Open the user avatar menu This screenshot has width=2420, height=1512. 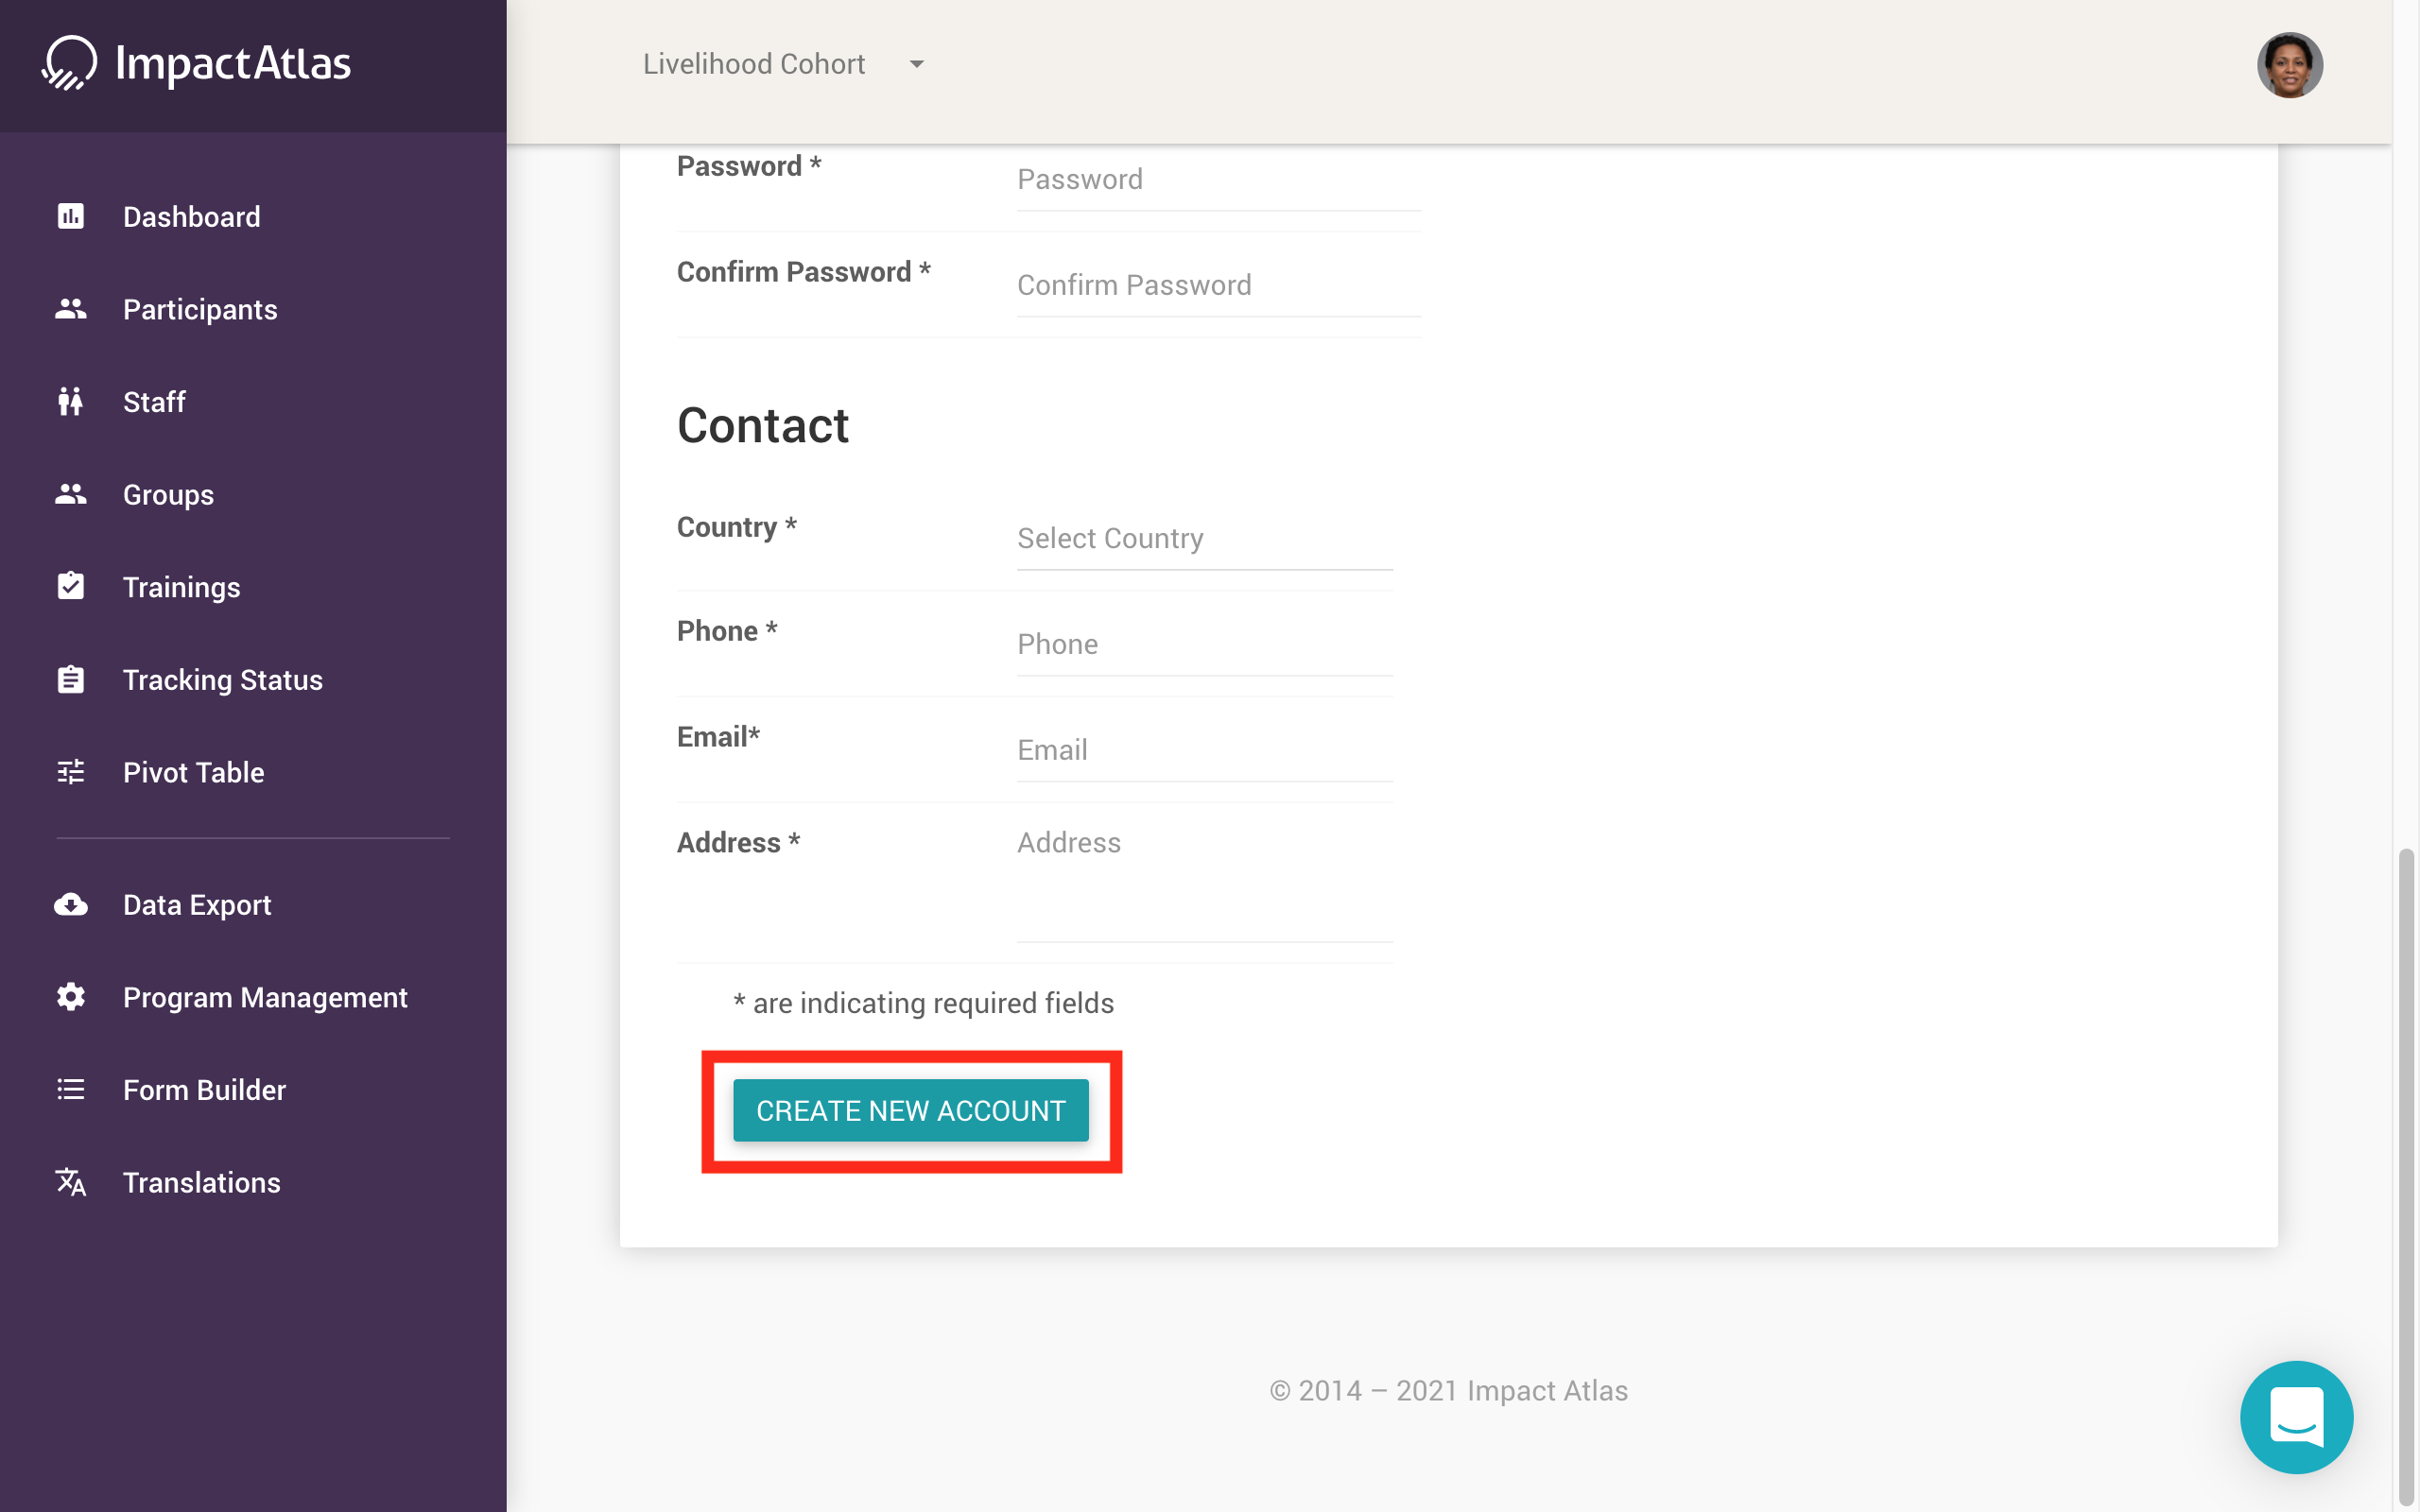[2289, 65]
